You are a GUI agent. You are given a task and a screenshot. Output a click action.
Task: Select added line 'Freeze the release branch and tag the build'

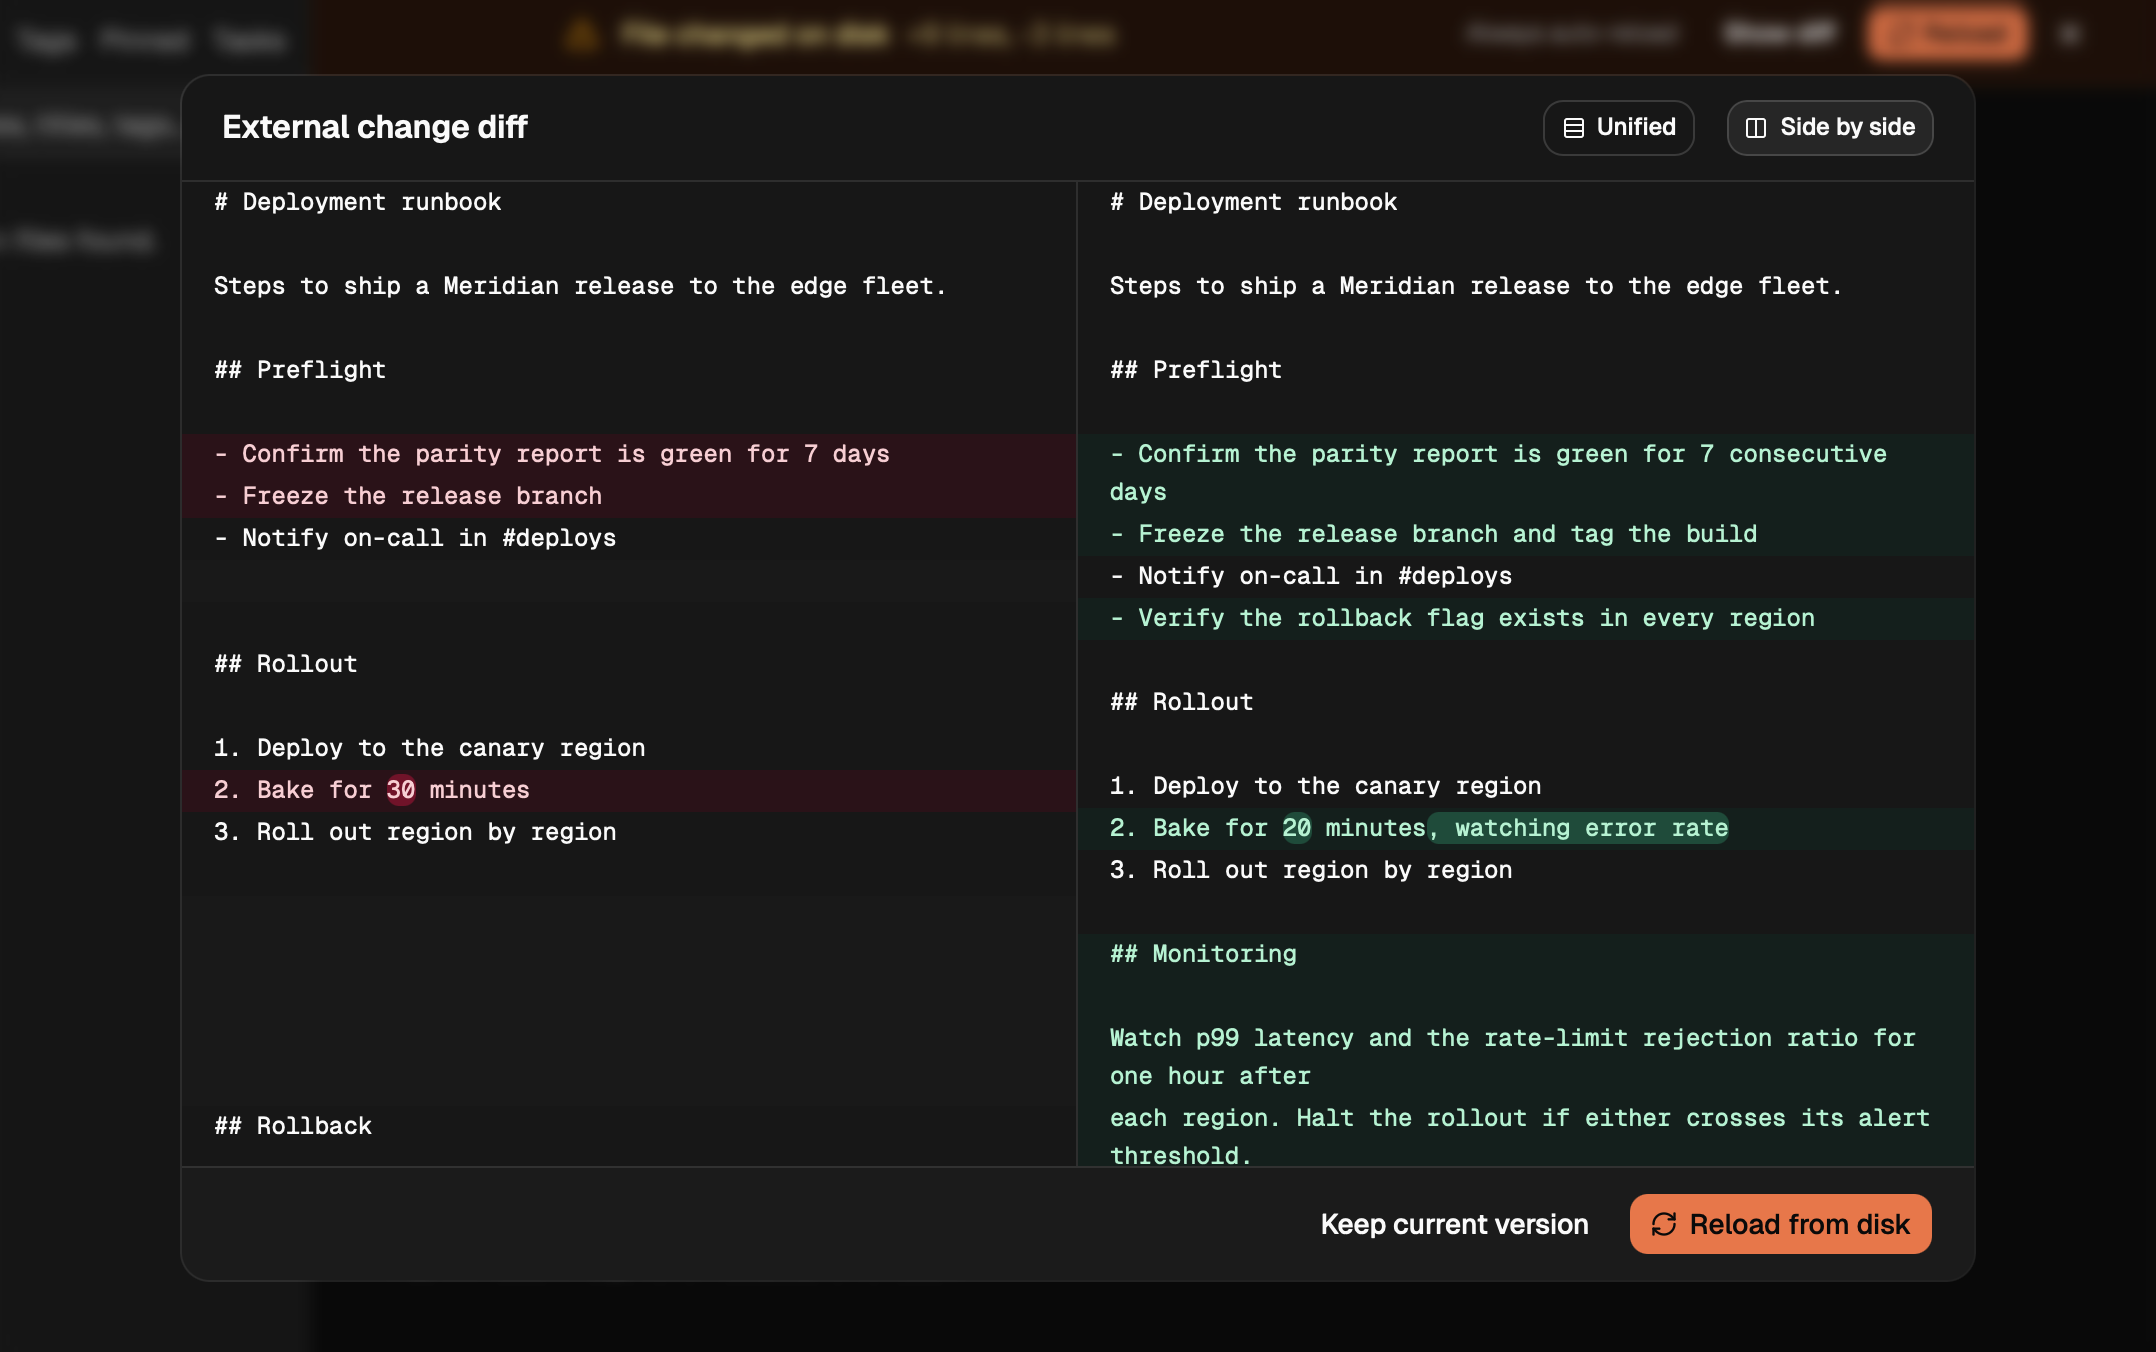1526,534
